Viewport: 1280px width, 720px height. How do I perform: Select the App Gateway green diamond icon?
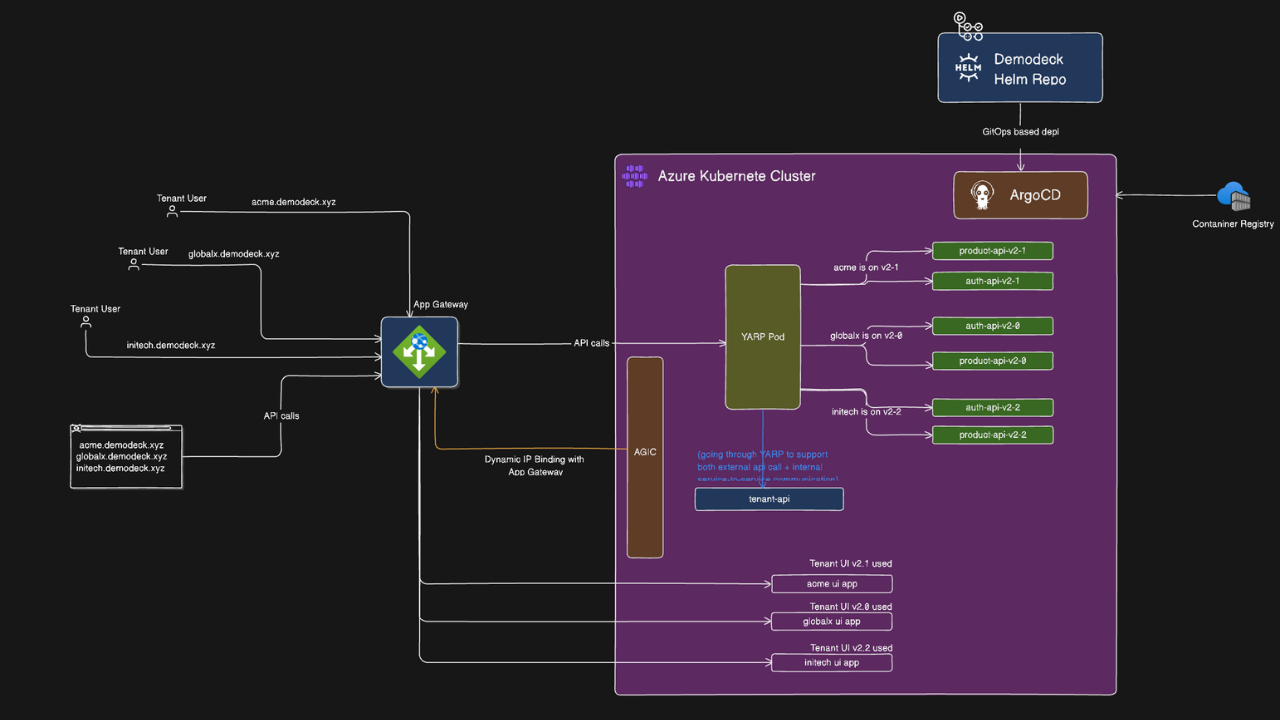(x=419, y=351)
